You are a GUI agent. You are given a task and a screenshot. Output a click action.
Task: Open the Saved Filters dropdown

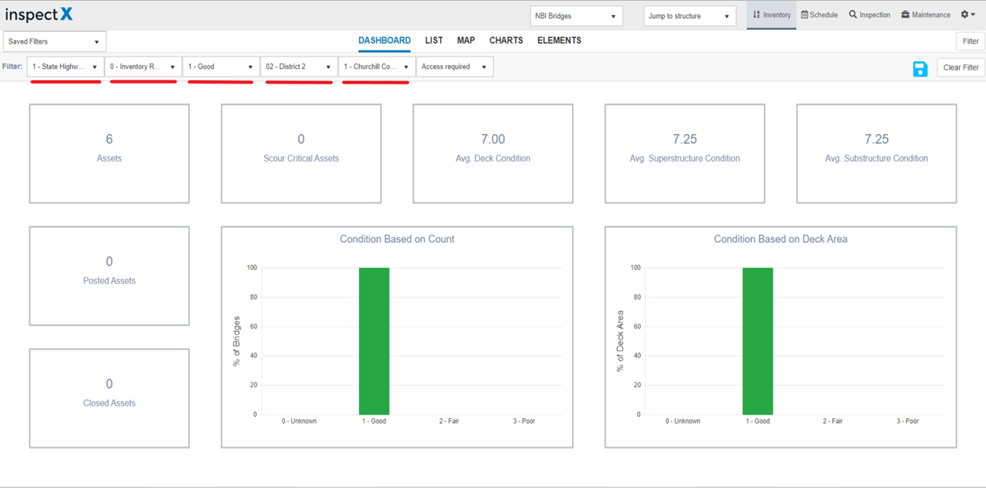tap(55, 42)
